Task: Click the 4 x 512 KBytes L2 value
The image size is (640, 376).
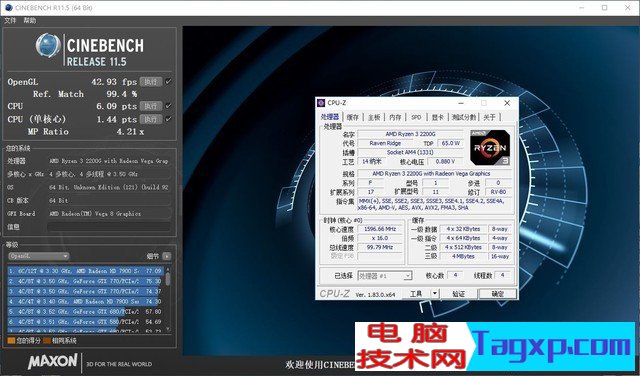Action: 463,247
